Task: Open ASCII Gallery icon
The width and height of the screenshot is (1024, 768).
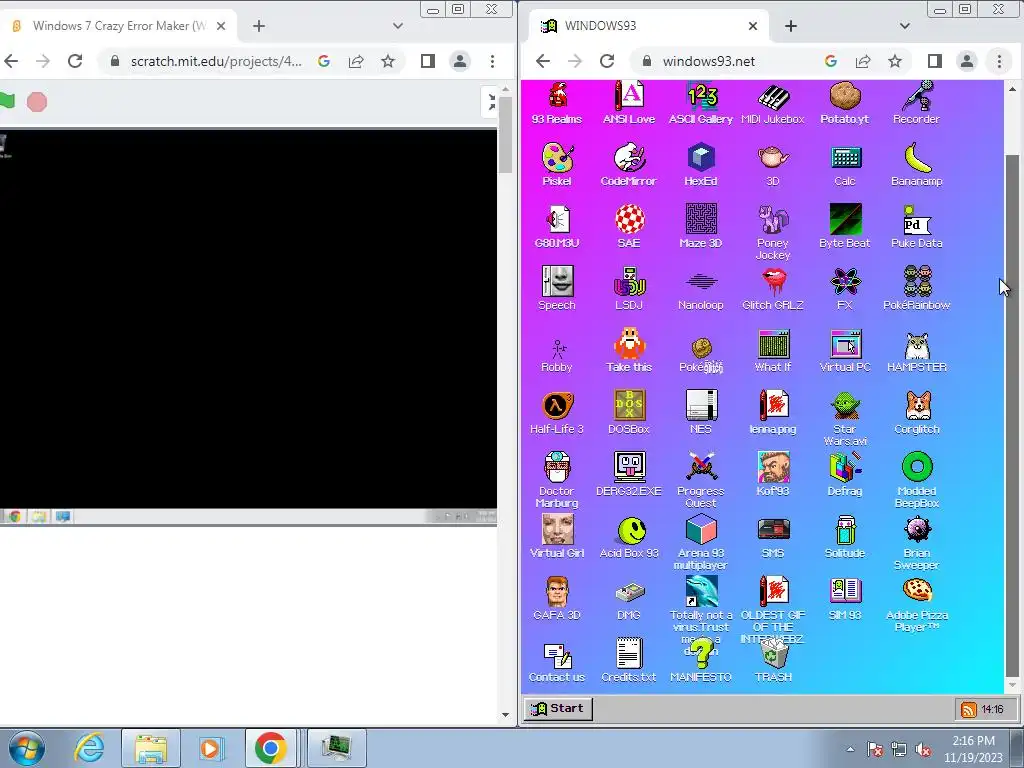Action: [701, 103]
